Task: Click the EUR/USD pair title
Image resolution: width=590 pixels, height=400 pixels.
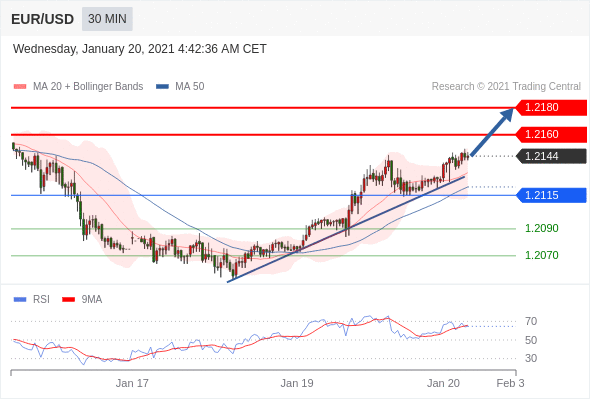Action: pyautogui.click(x=42, y=19)
